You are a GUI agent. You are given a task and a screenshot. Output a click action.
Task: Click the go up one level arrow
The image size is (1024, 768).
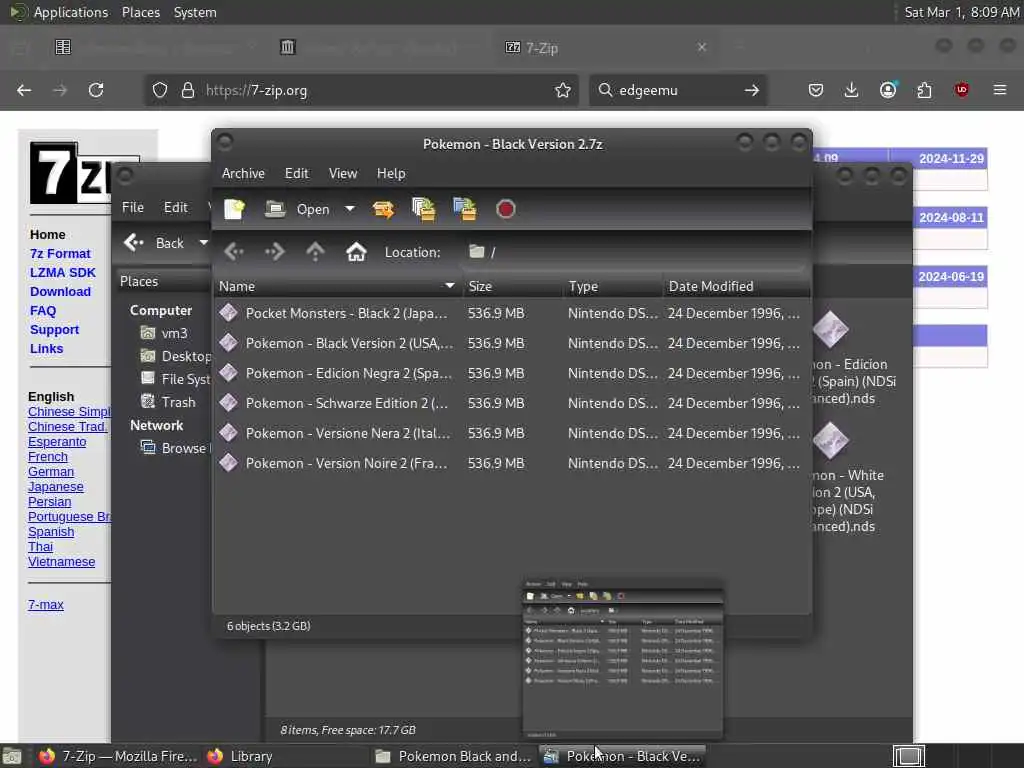coord(315,251)
